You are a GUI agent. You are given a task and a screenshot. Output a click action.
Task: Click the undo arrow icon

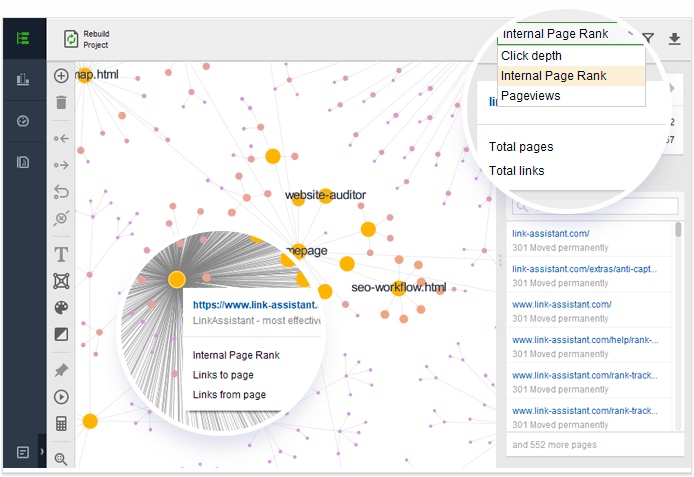pyautogui.click(x=61, y=192)
